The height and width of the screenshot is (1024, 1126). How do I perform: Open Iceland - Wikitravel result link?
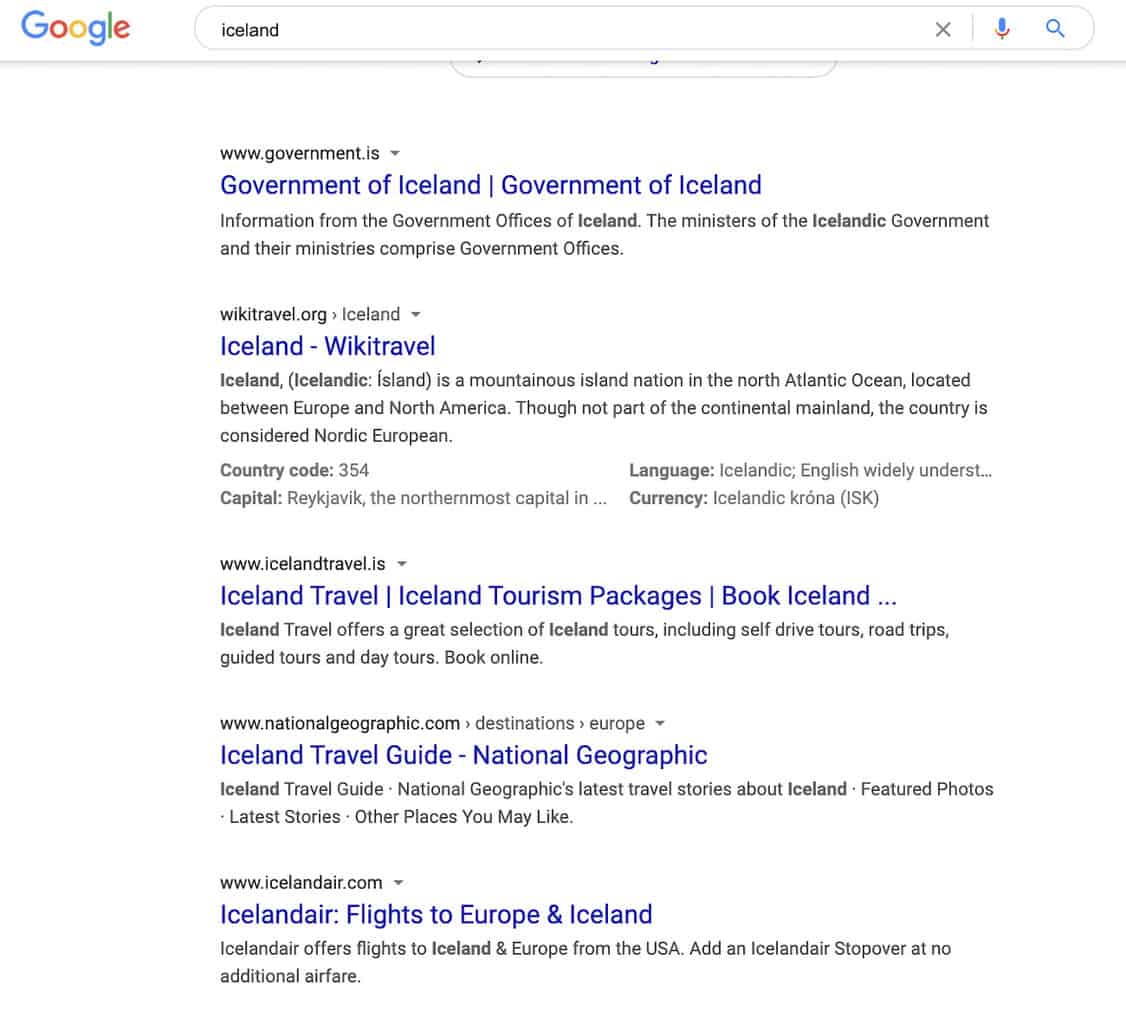tap(327, 346)
